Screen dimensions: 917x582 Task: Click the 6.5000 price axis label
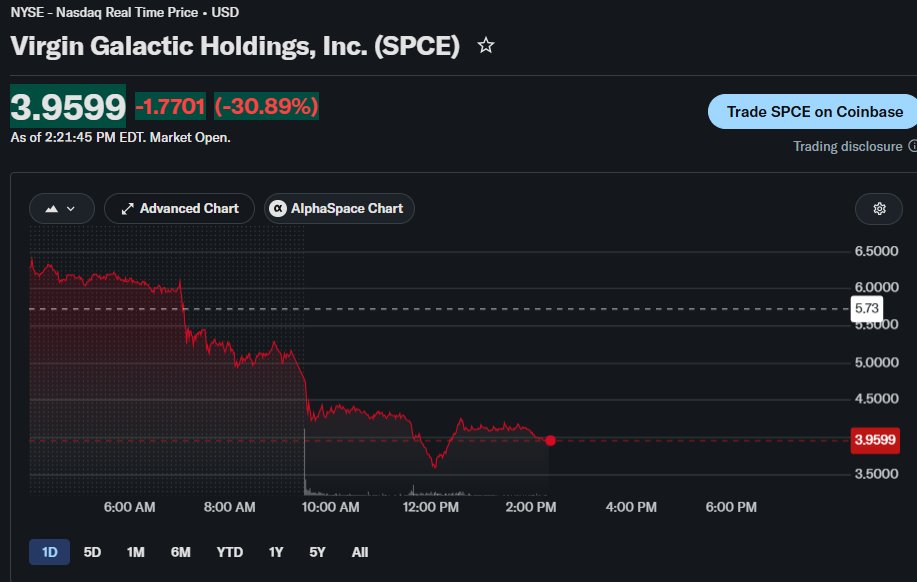(x=876, y=251)
